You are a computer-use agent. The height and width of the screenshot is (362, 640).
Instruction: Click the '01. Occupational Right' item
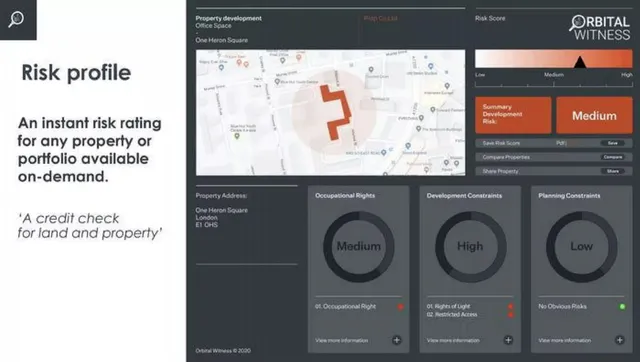tap(345, 306)
